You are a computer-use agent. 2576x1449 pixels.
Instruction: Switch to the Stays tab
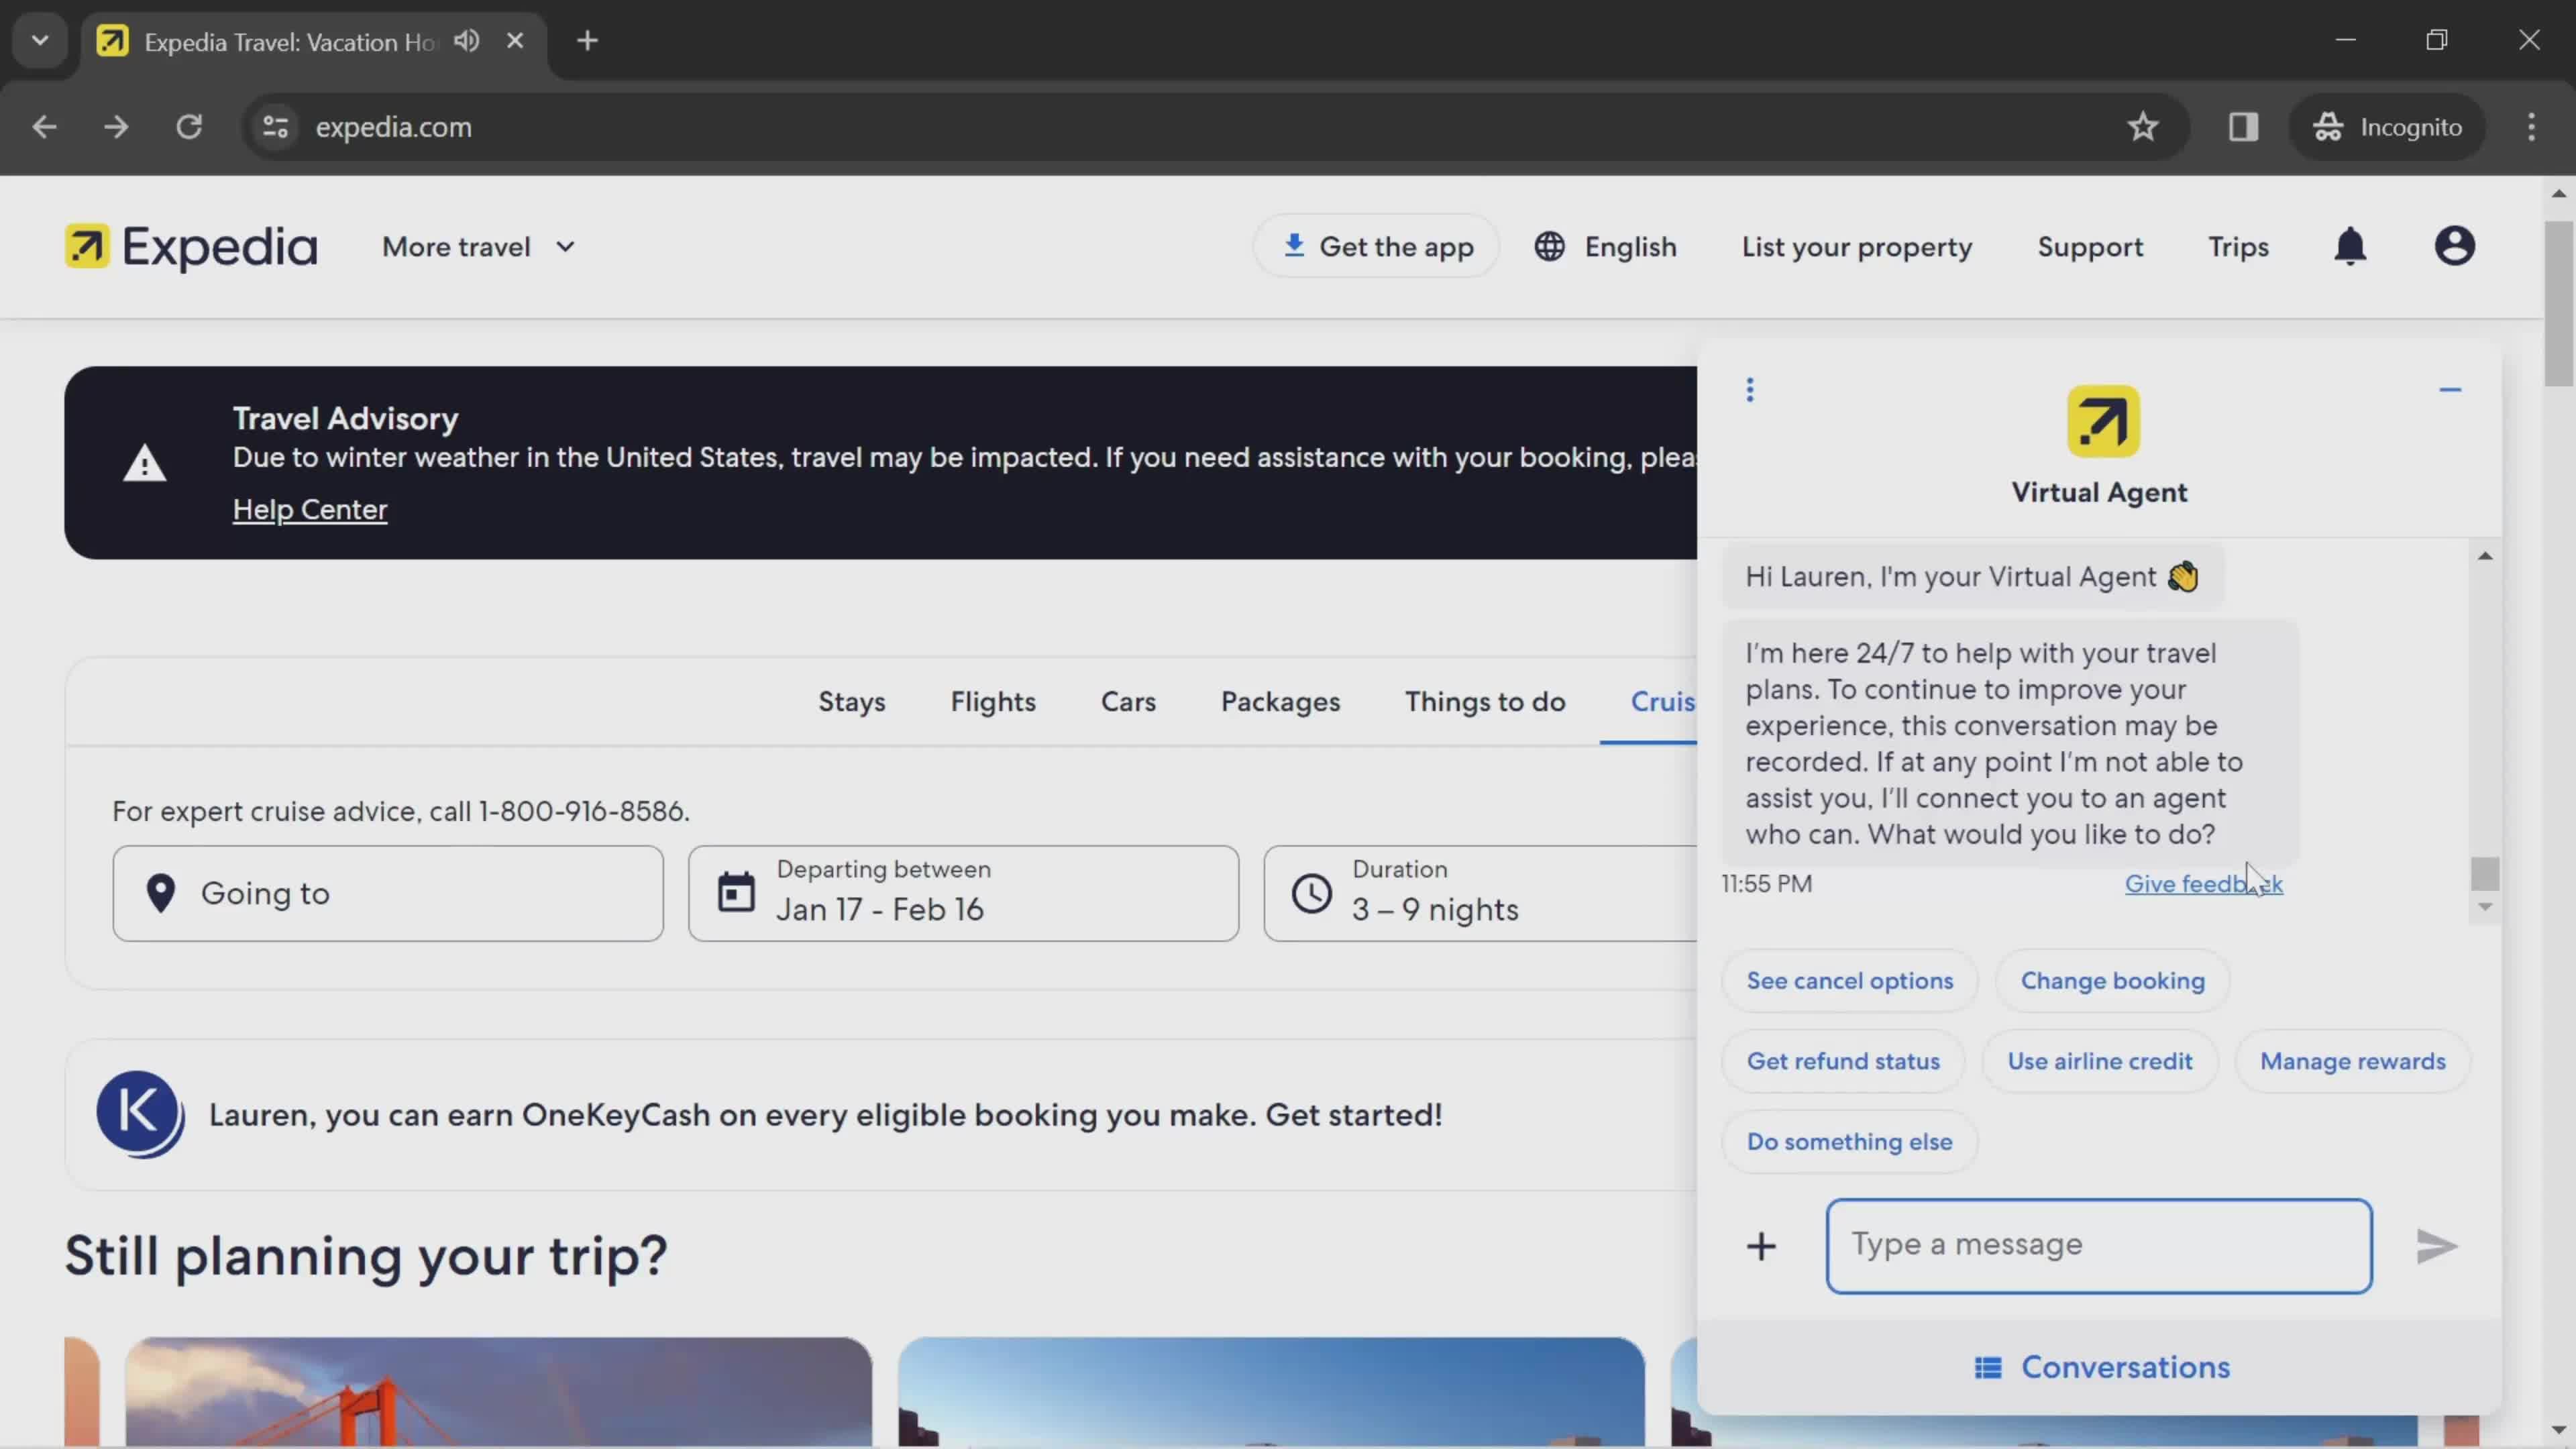[852, 702]
